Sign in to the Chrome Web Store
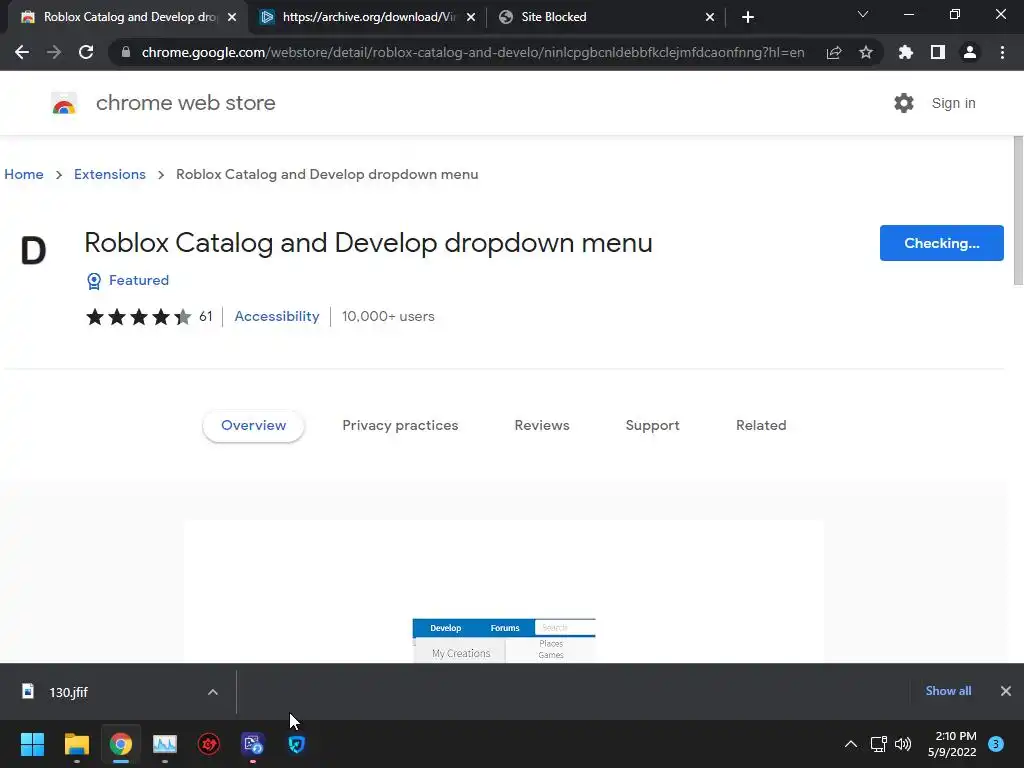 pos(953,103)
